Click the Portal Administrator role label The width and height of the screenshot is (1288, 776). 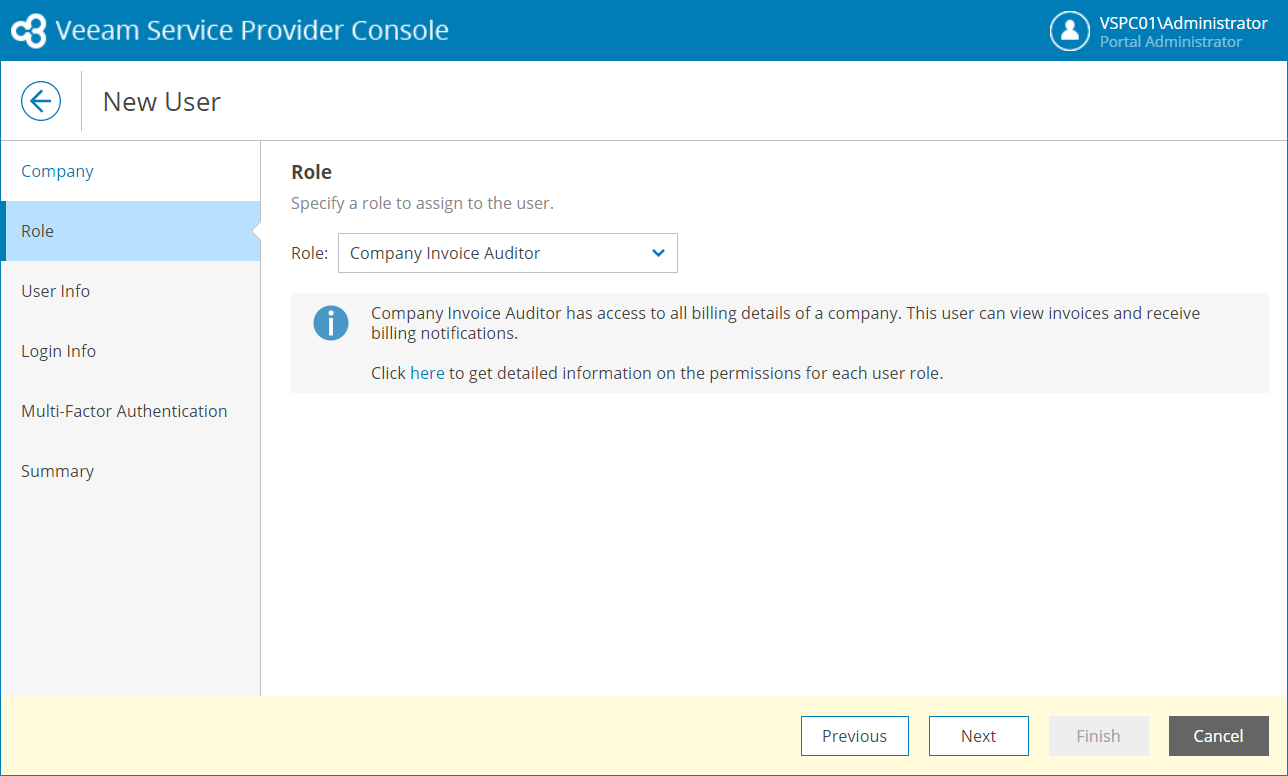(1170, 42)
